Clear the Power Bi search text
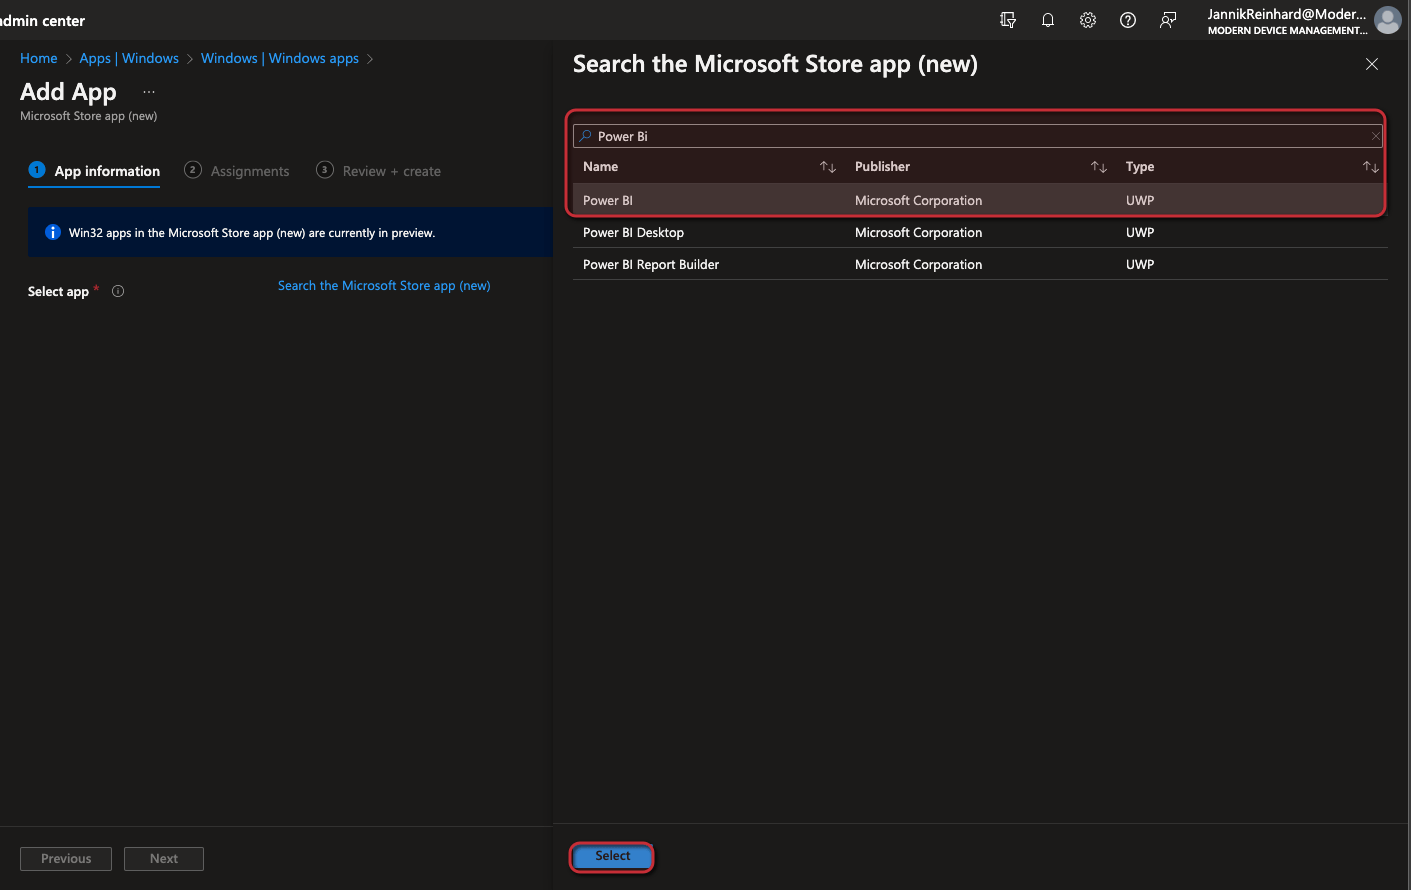1411x890 pixels. [1376, 136]
